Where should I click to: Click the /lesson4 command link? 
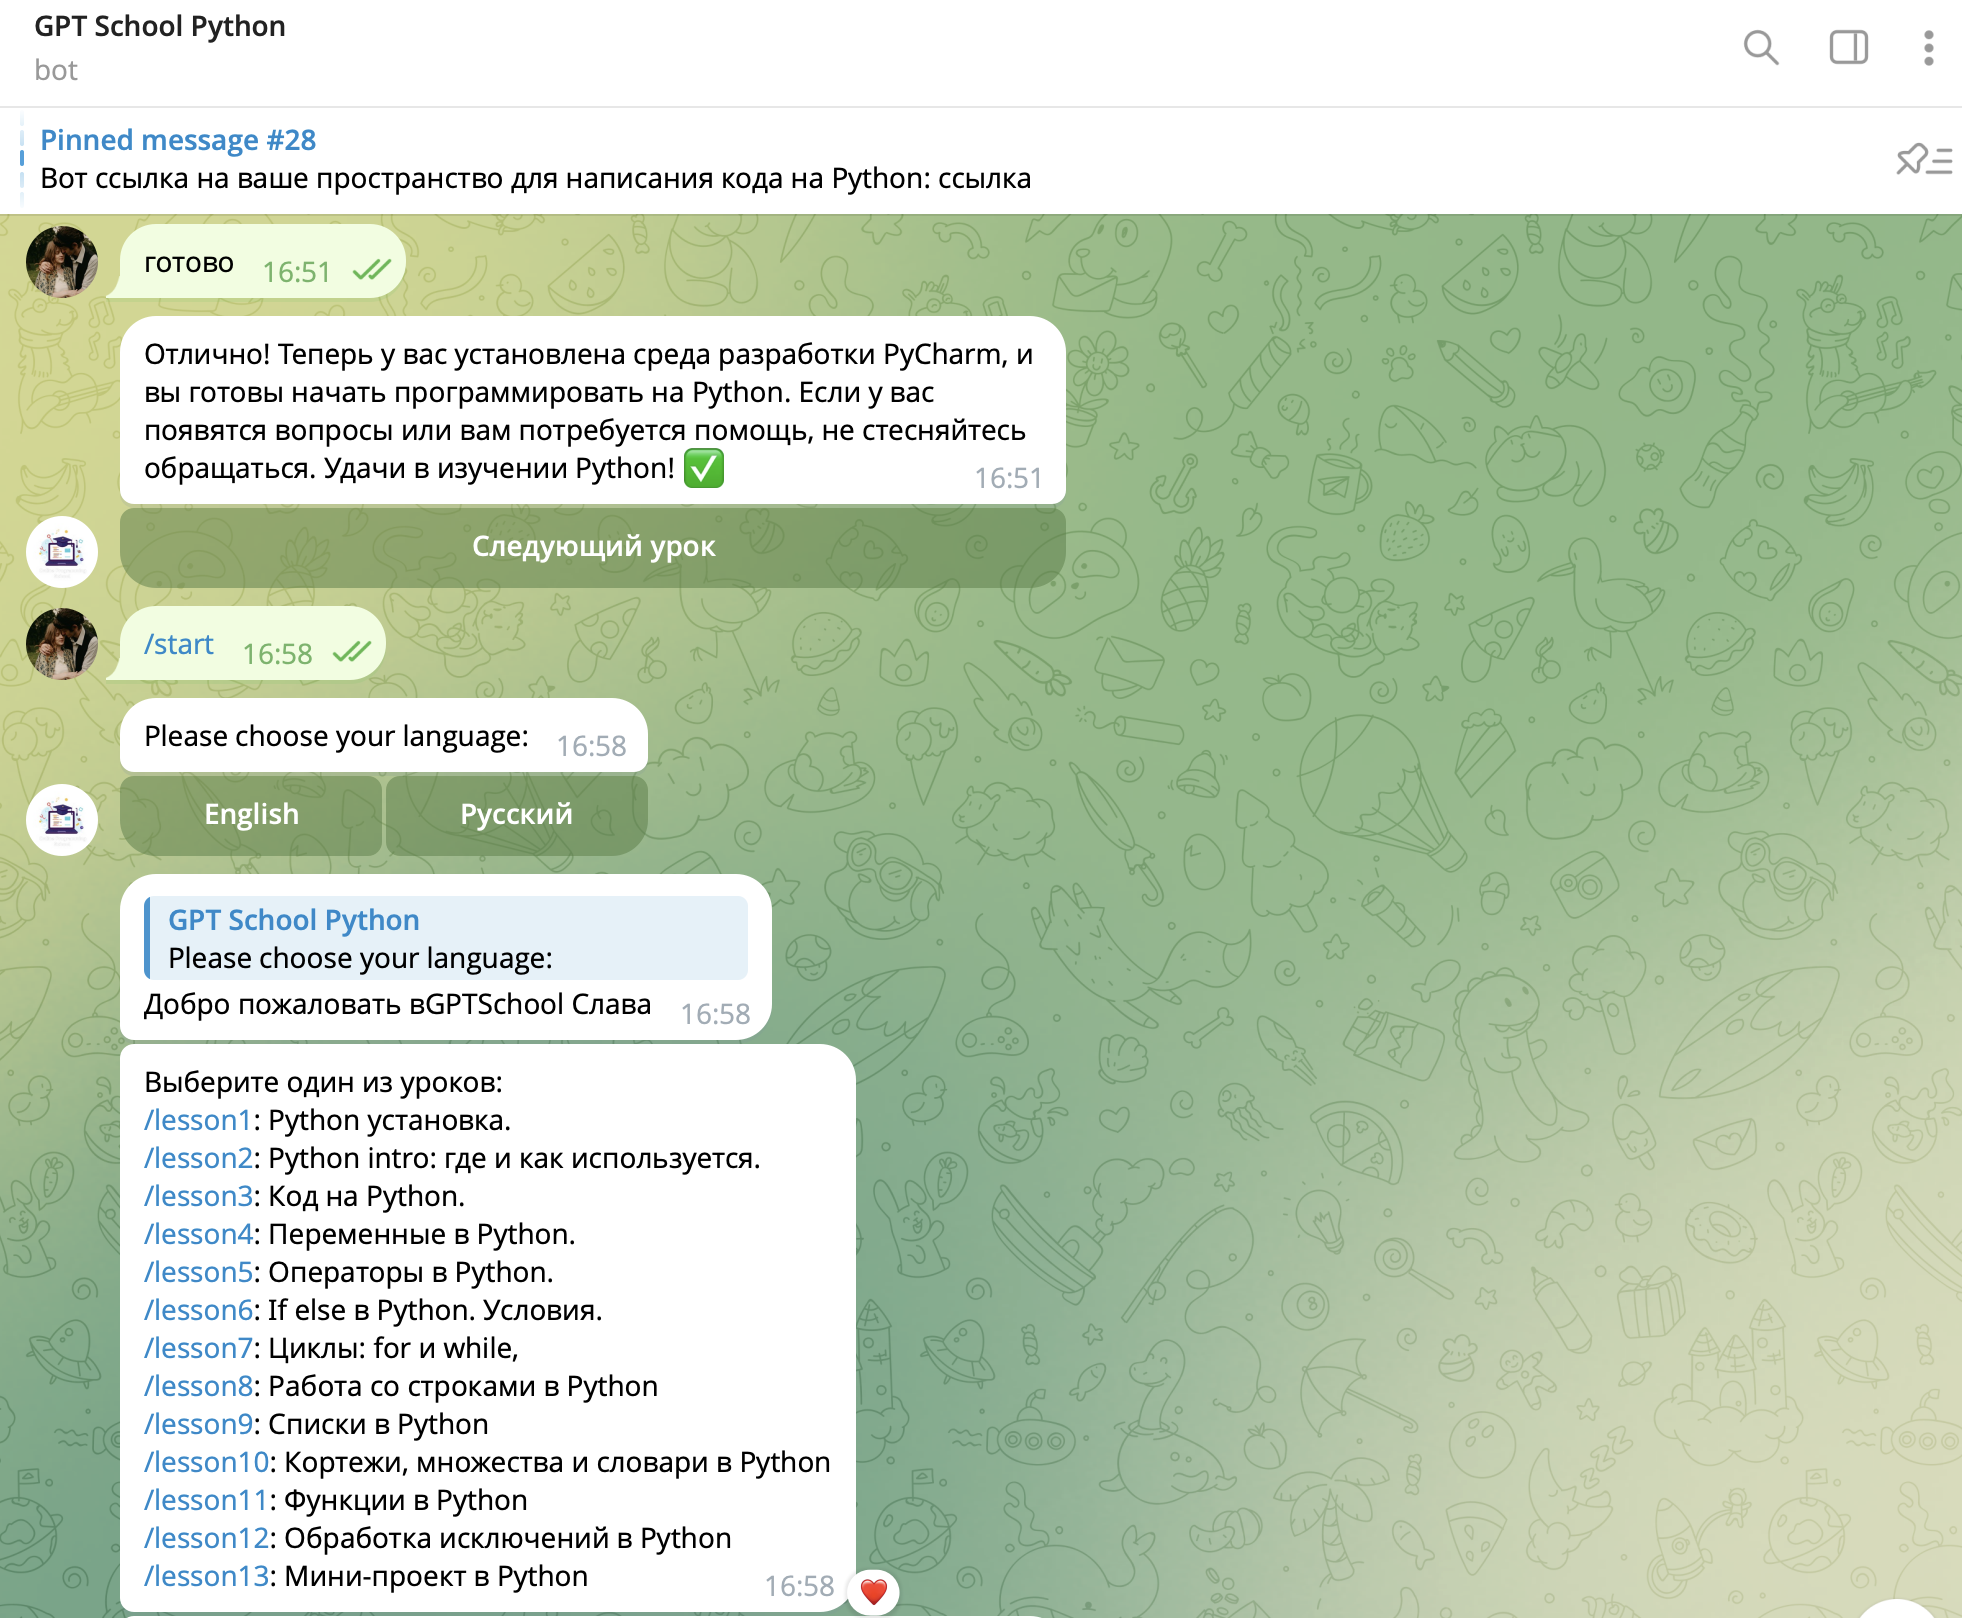click(198, 1234)
